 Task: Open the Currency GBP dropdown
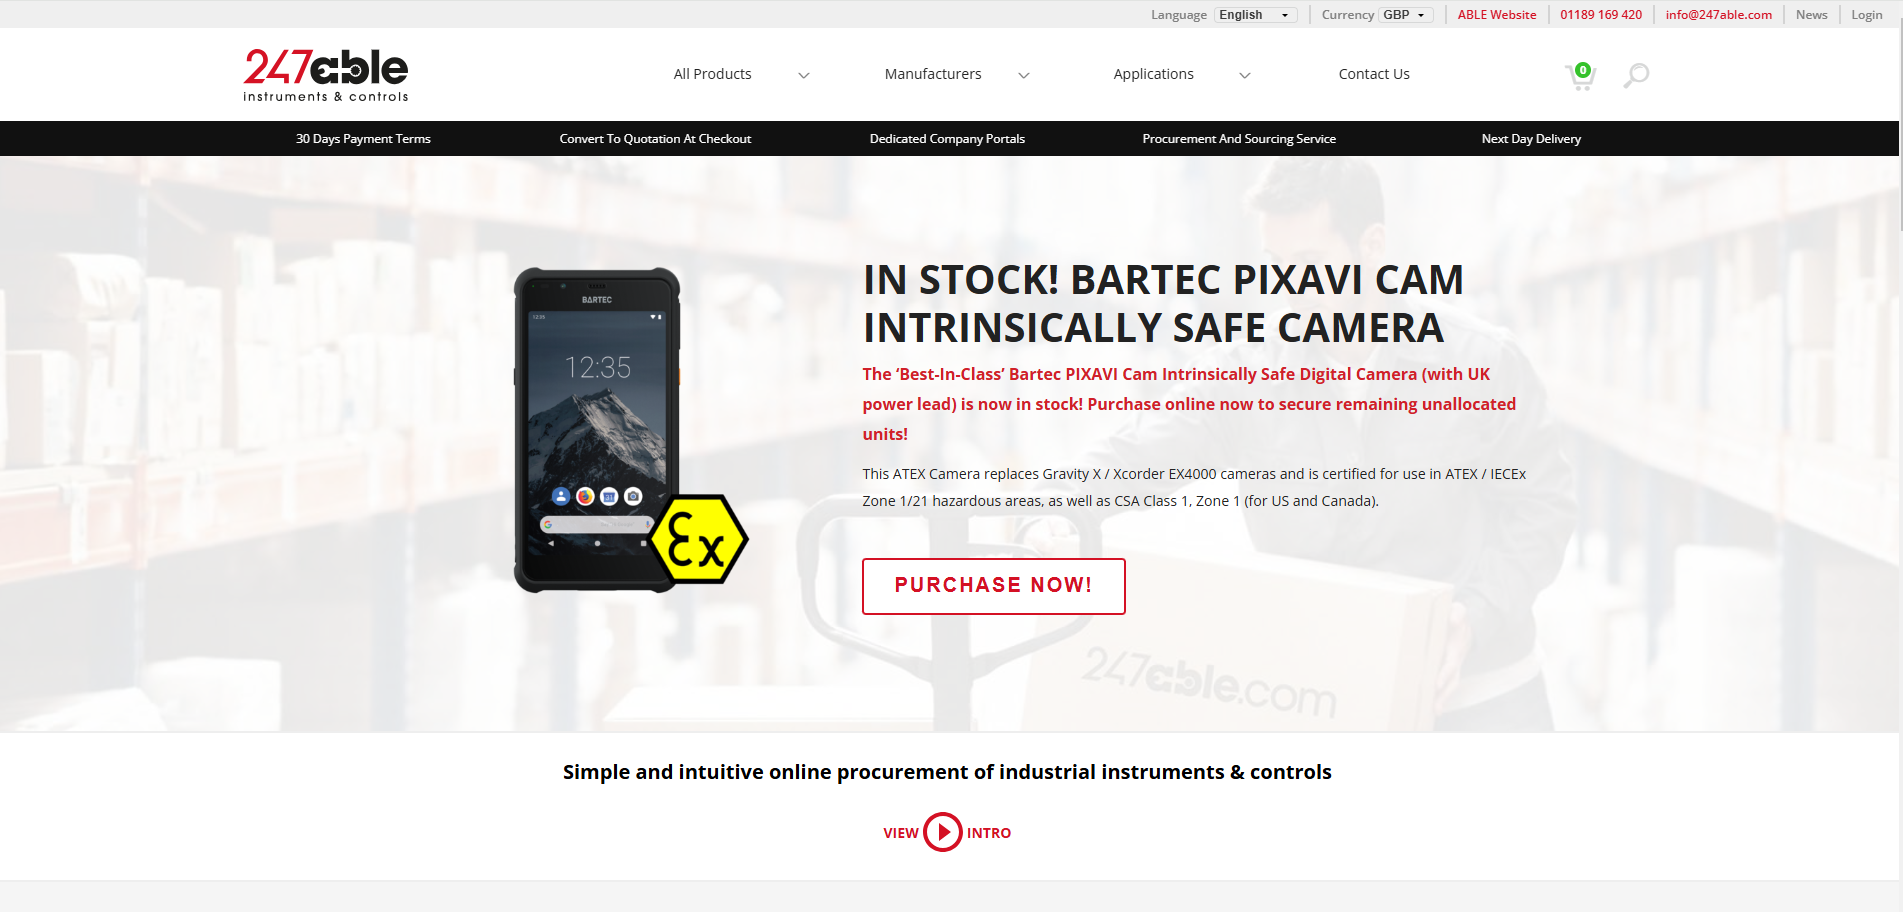click(1406, 15)
